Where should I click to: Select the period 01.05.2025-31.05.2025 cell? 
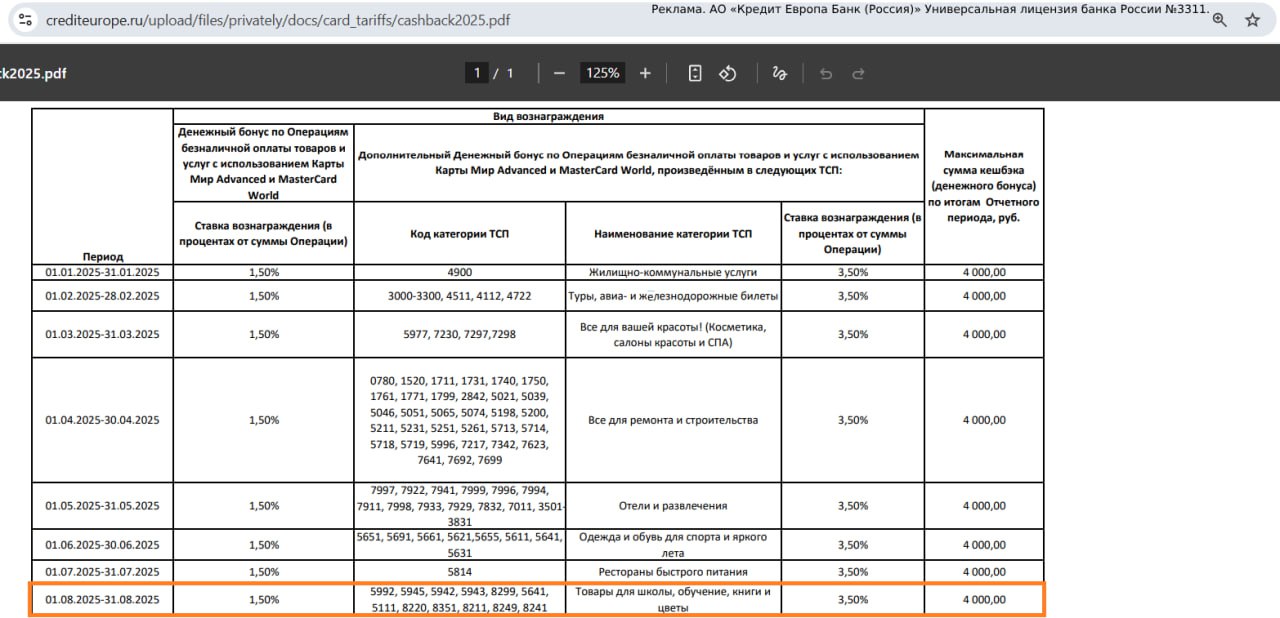(103, 506)
